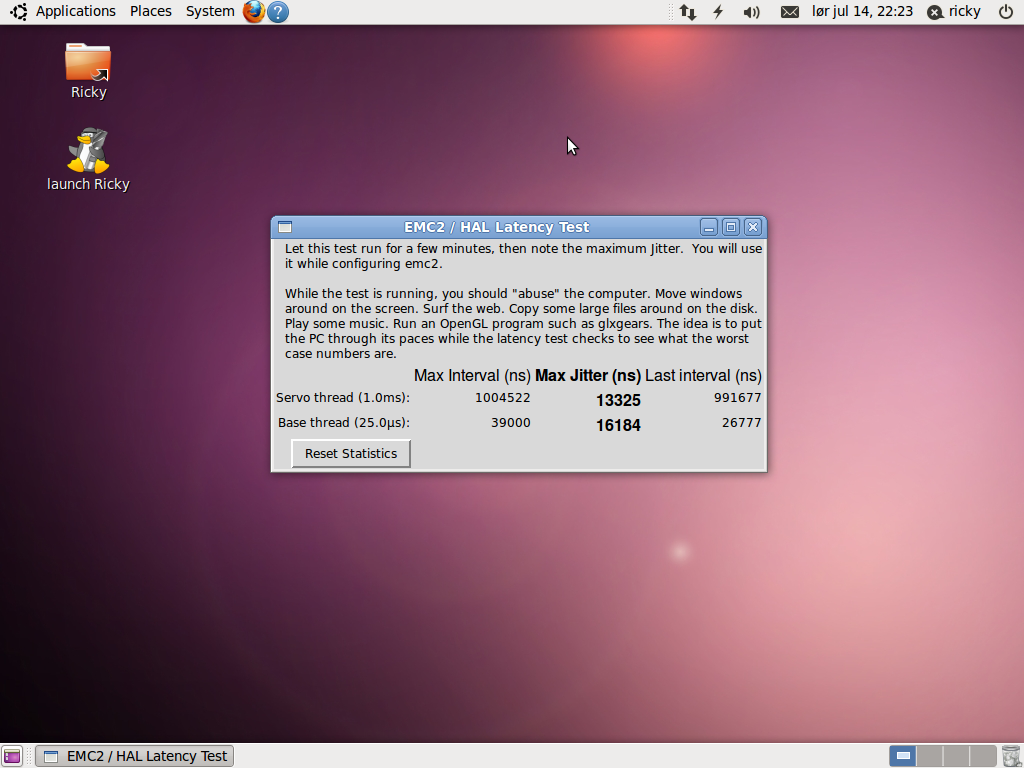
Task: Switch to the second workspace
Action: (x=929, y=756)
